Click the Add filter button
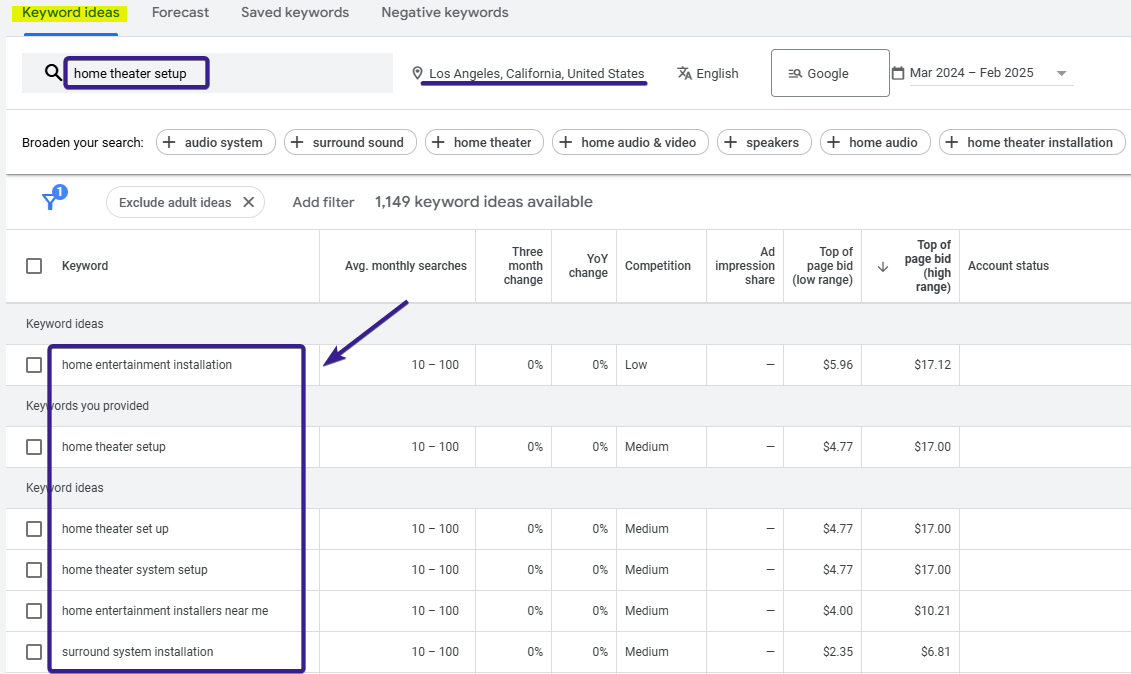This screenshot has width=1131, height=674. pyautogui.click(x=323, y=201)
